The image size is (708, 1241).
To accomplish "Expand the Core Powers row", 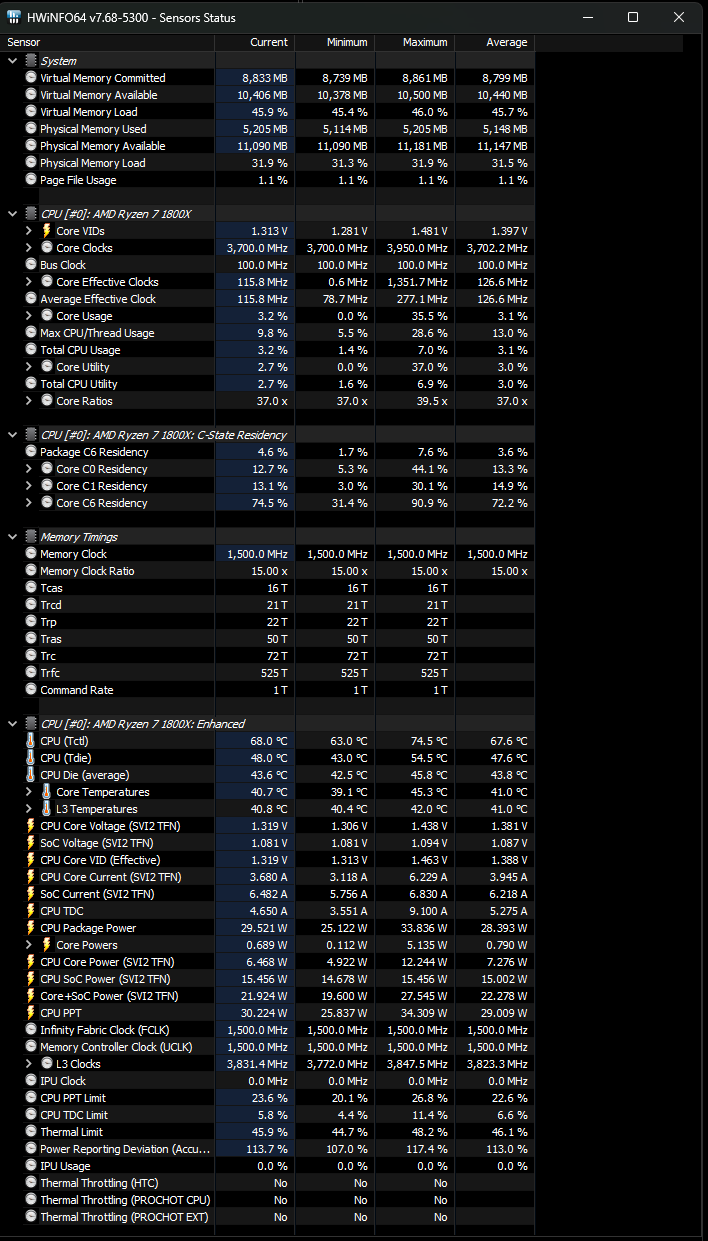I will click(x=29, y=945).
